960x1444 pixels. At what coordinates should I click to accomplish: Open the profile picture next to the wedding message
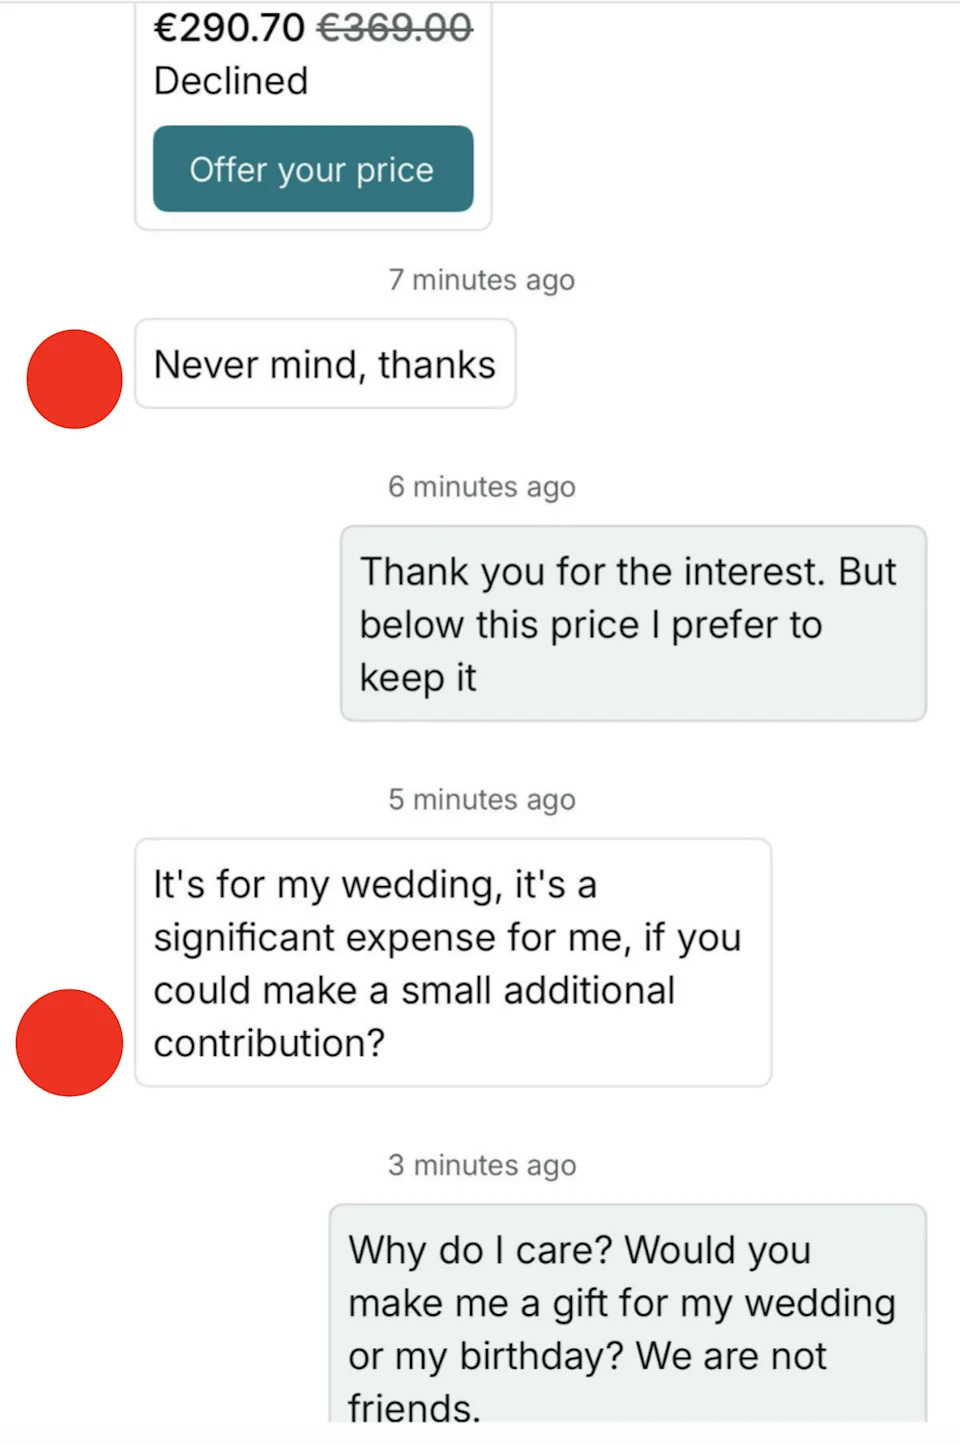[x=69, y=1042]
